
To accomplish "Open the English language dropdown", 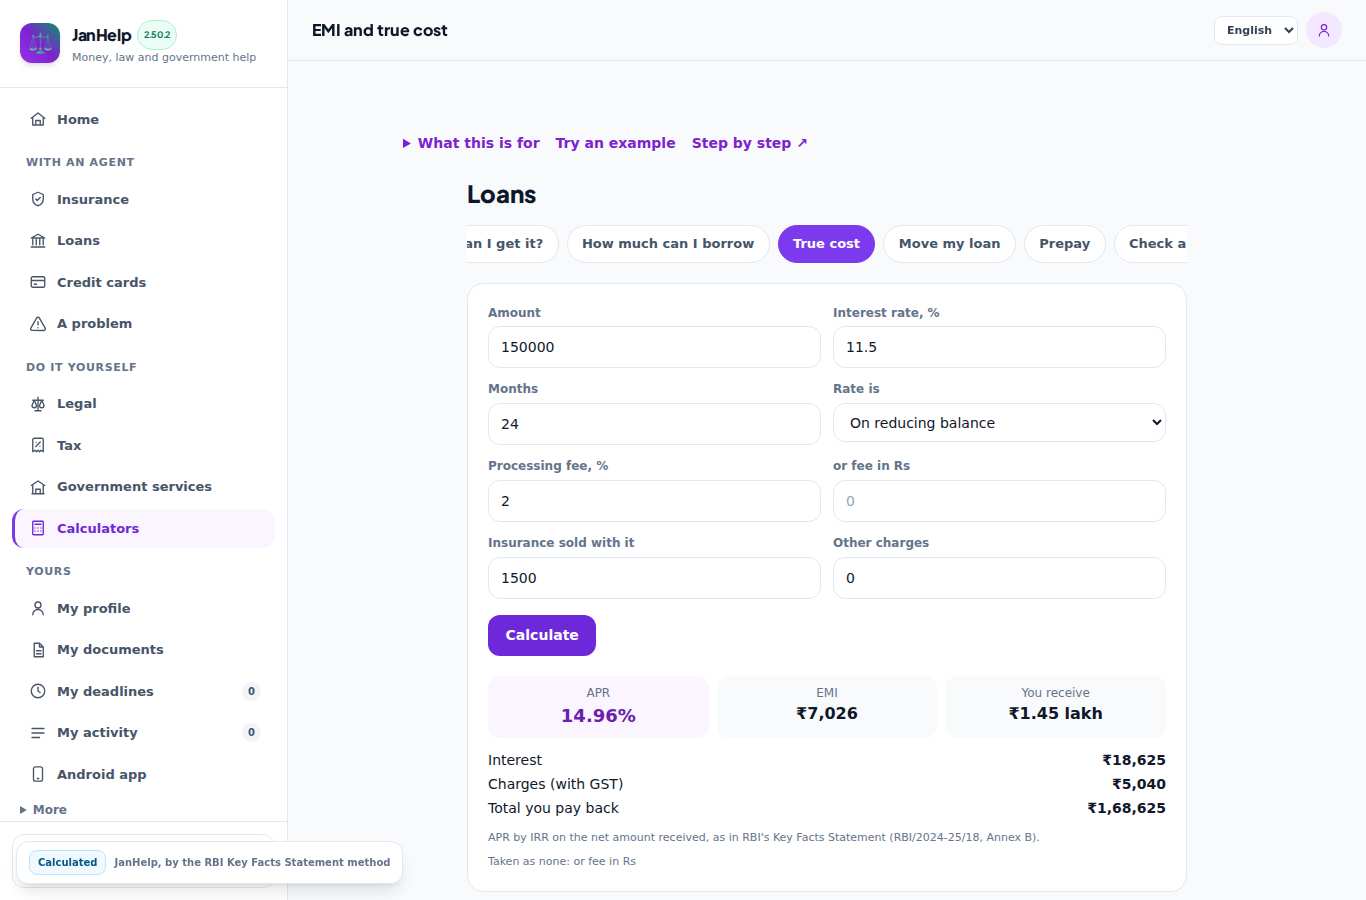I will pyautogui.click(x=1256, y=30).
